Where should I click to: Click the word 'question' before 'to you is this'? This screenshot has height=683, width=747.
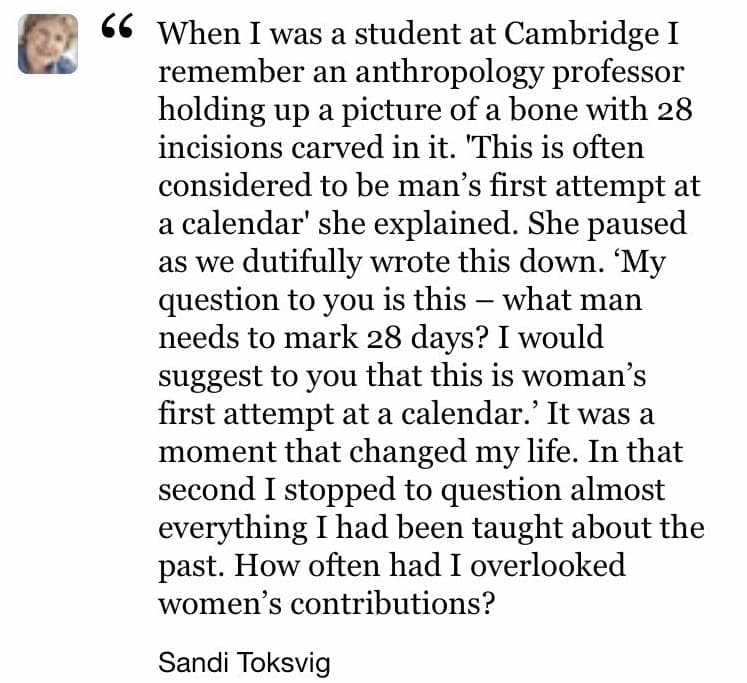tap(218, 300)
